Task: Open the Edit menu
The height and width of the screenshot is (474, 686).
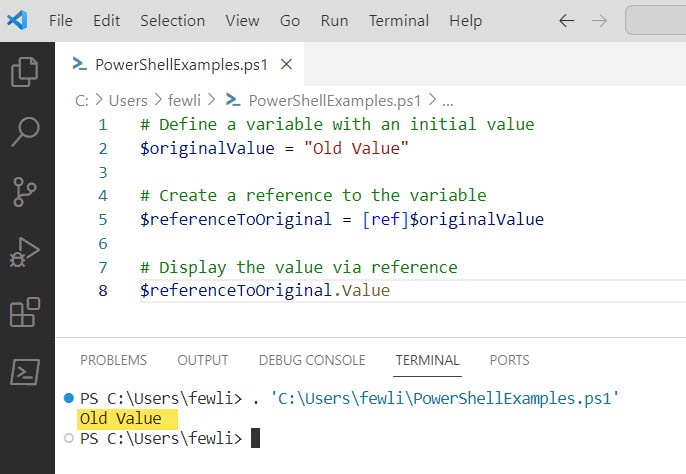Action: (x=106, y=21)
